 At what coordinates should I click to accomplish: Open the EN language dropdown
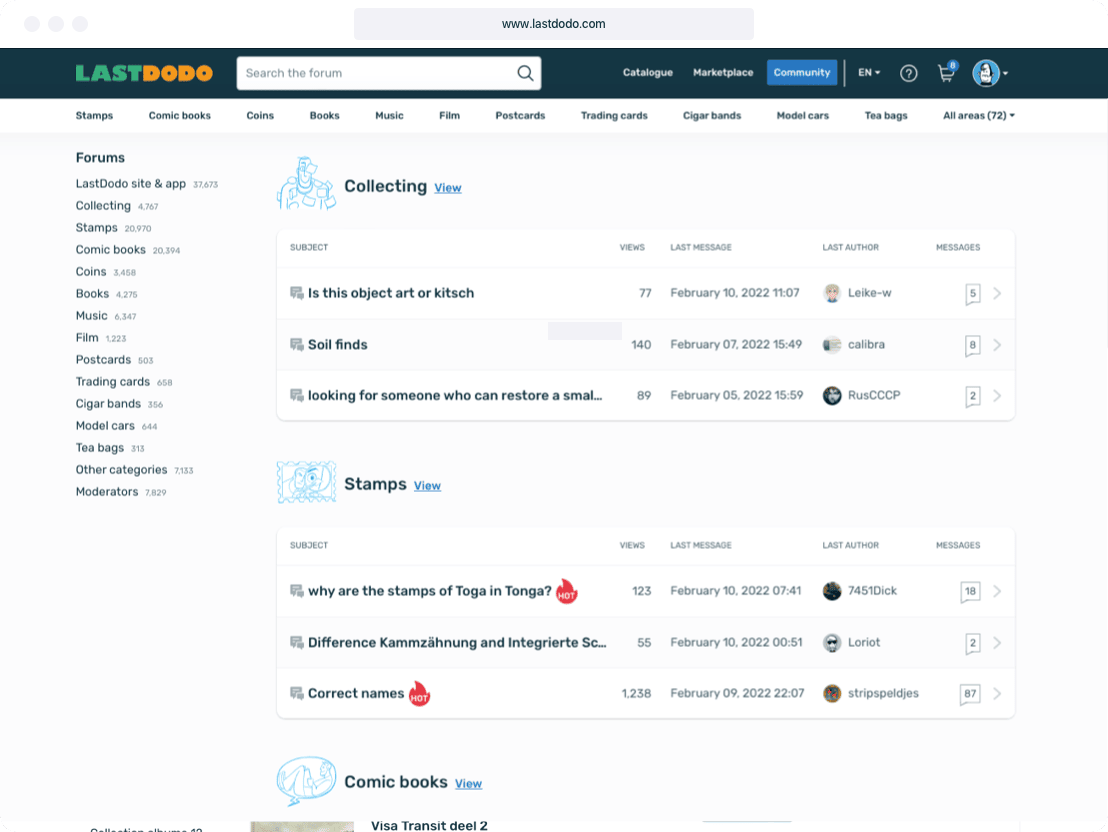click(x=869, y=73)
